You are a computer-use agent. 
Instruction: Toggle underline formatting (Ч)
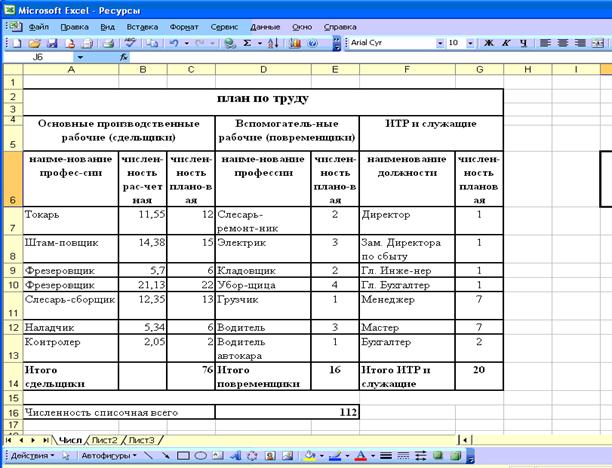pos(523,43)
